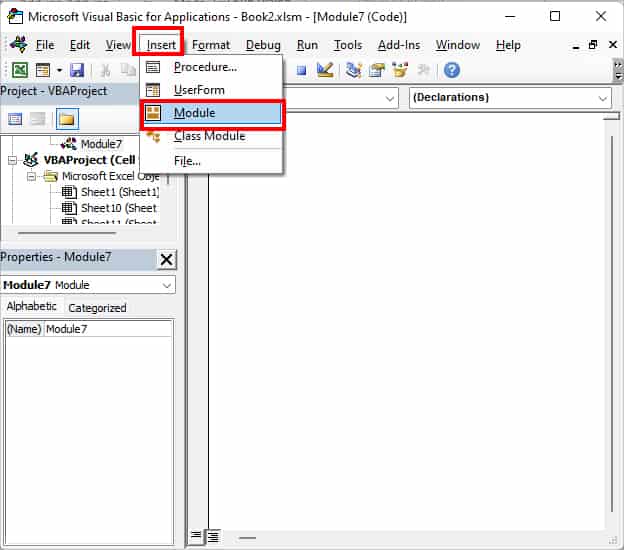Viewport: 624px width, 550px height.
Task: Open Object Browser toolbar icon
Action: [x=400, y=70]
